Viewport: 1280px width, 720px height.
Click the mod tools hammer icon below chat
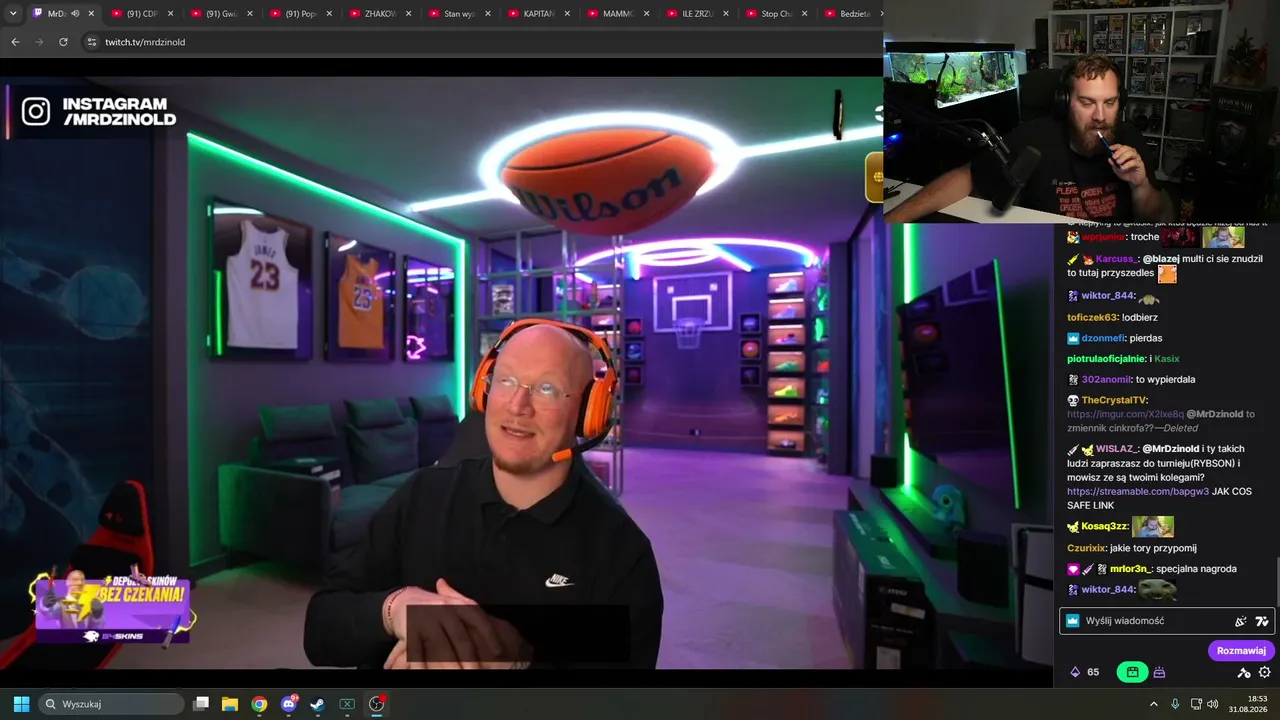(1244, 673)
